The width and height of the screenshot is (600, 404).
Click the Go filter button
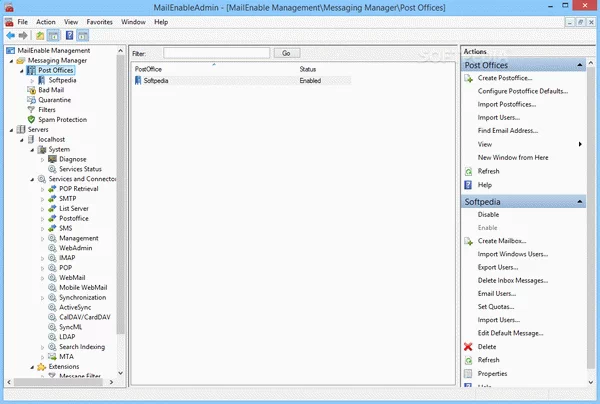[287, 53]
